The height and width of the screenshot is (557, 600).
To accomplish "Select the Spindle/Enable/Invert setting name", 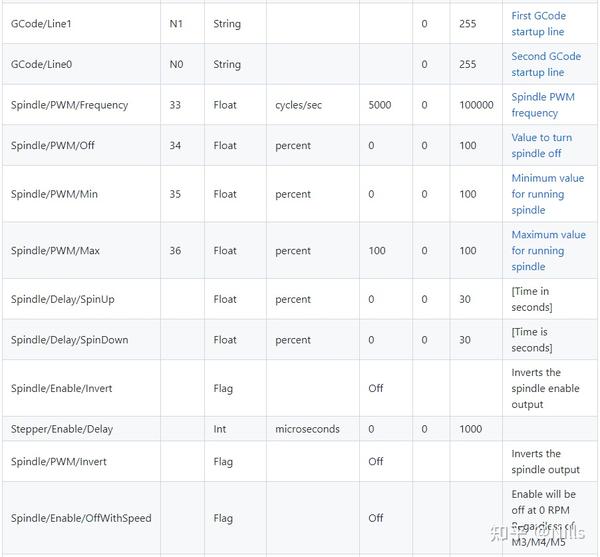I will pyautogui.click(x=65, y=388).
